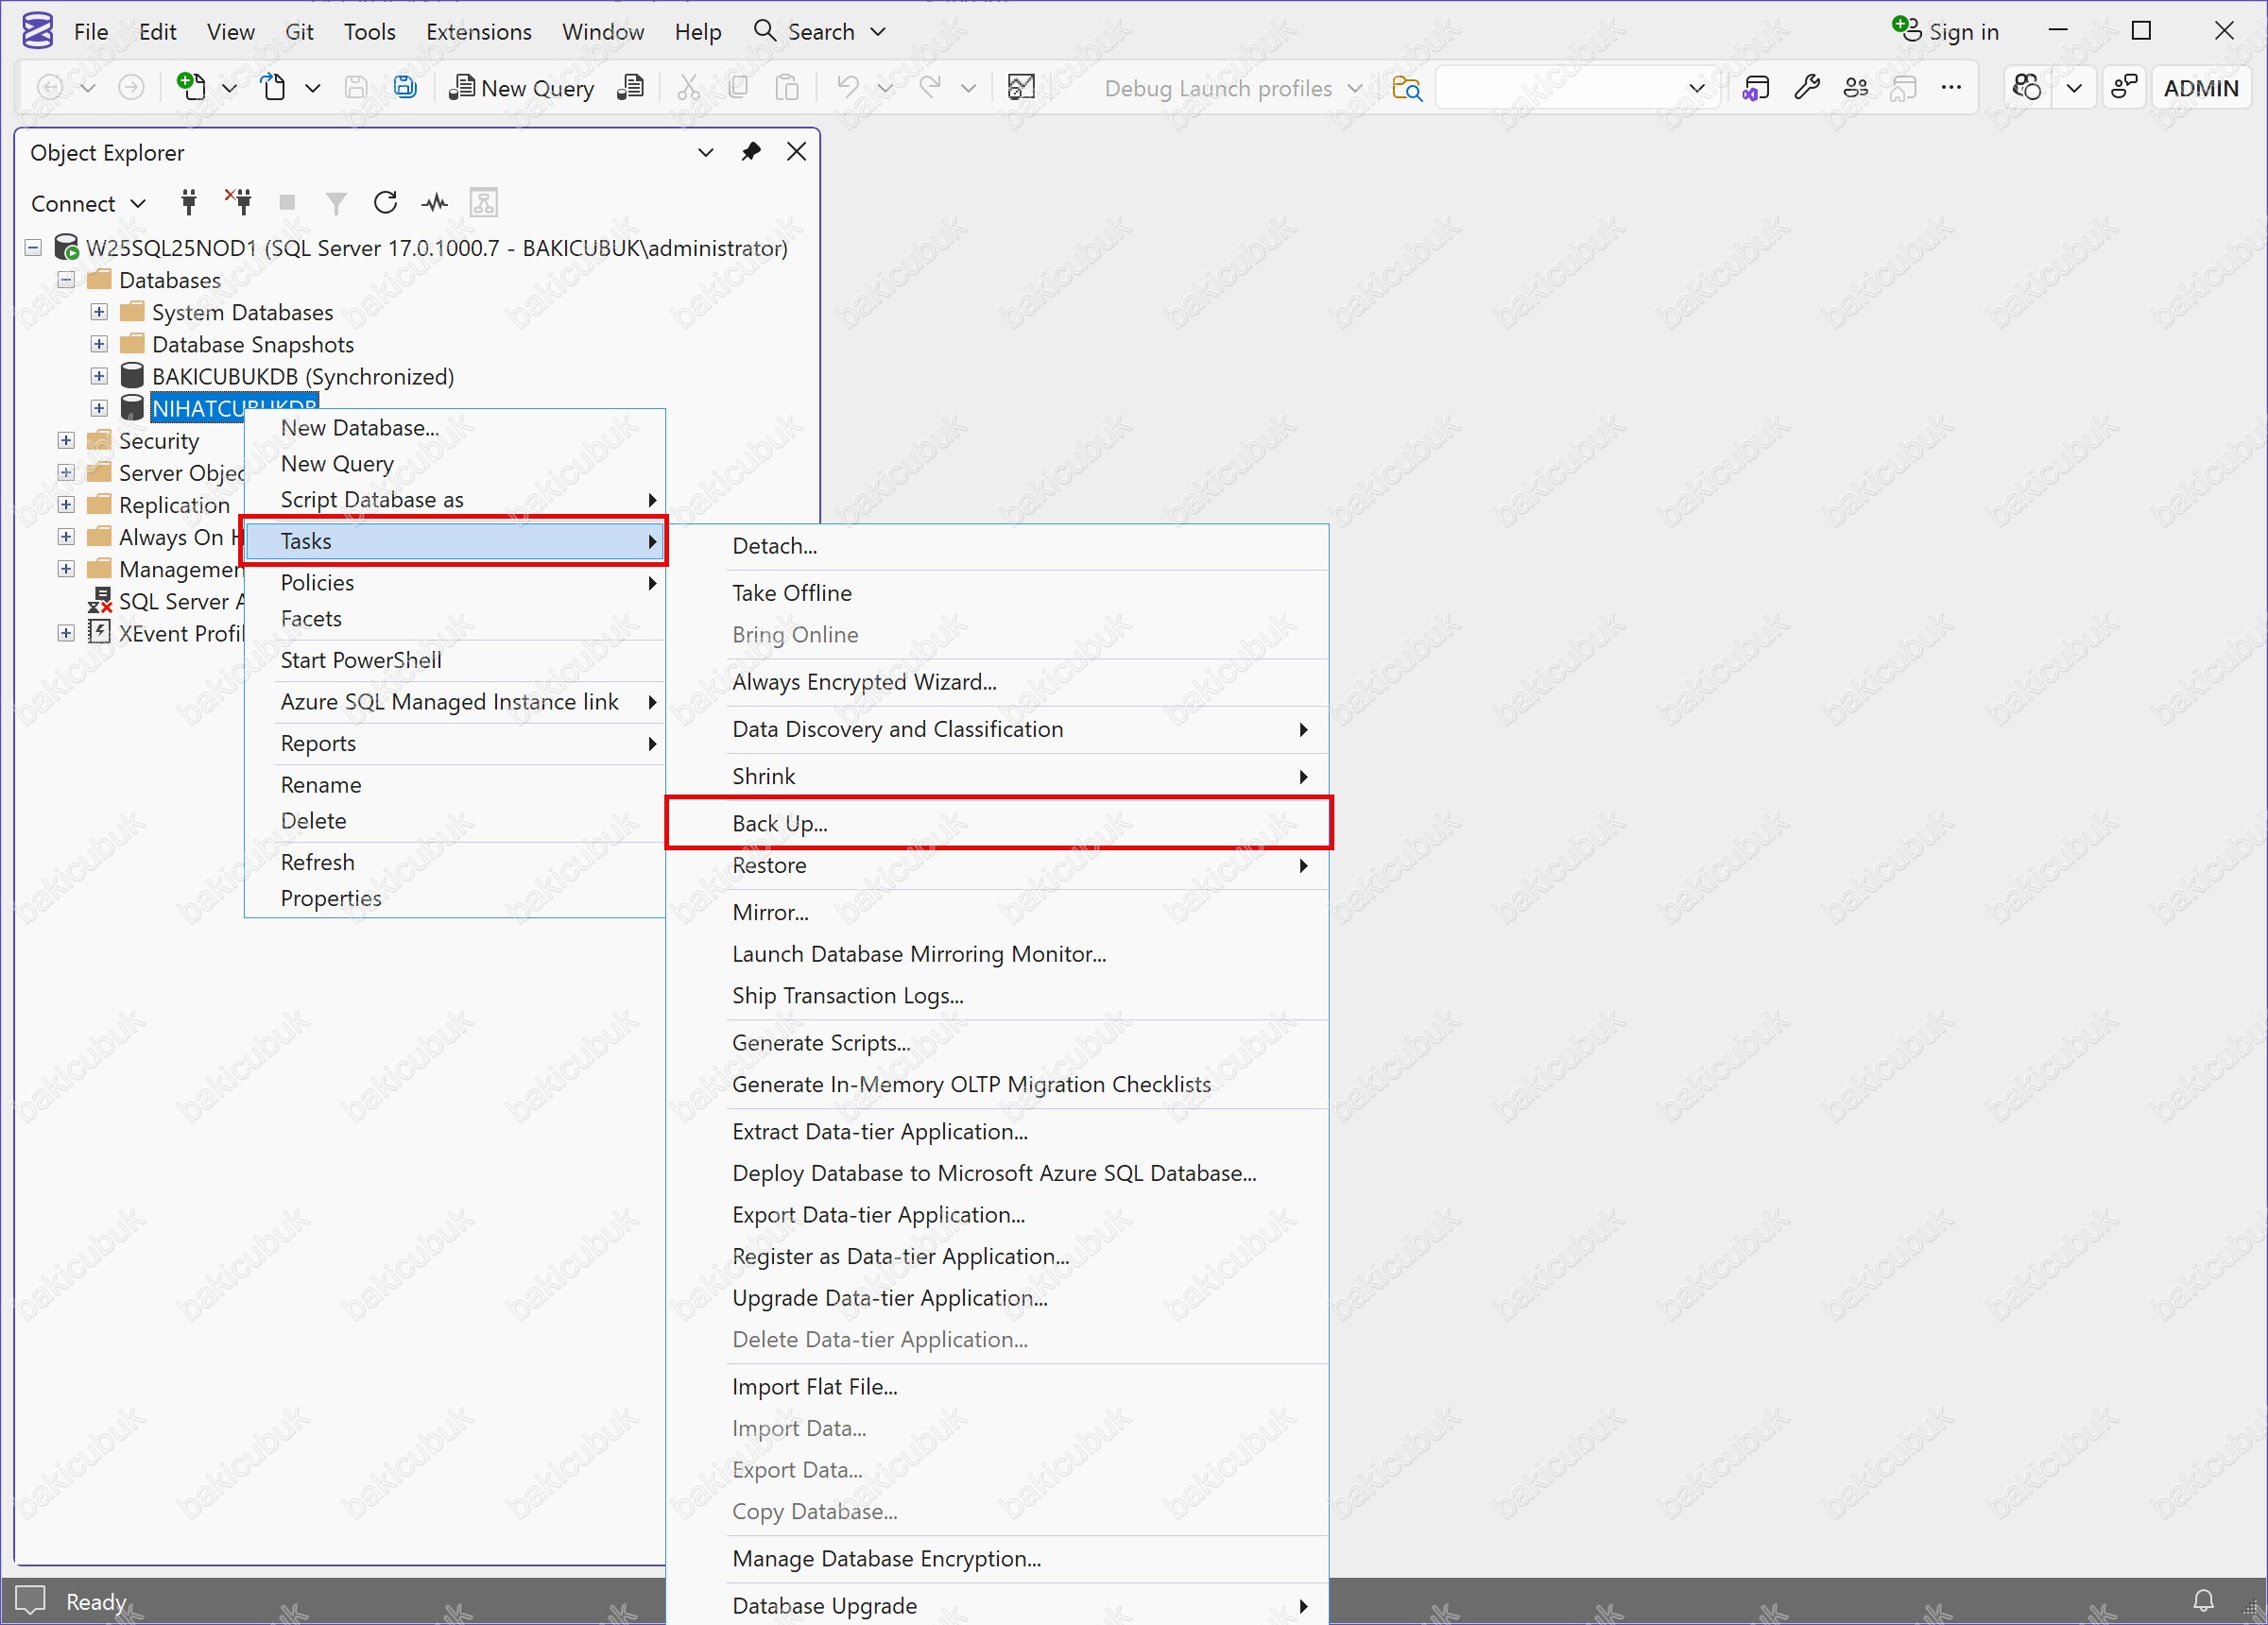Screen dimensions: 2268x1625
Task: Pin the Object Explorer panel
Action: coord(750,152)
